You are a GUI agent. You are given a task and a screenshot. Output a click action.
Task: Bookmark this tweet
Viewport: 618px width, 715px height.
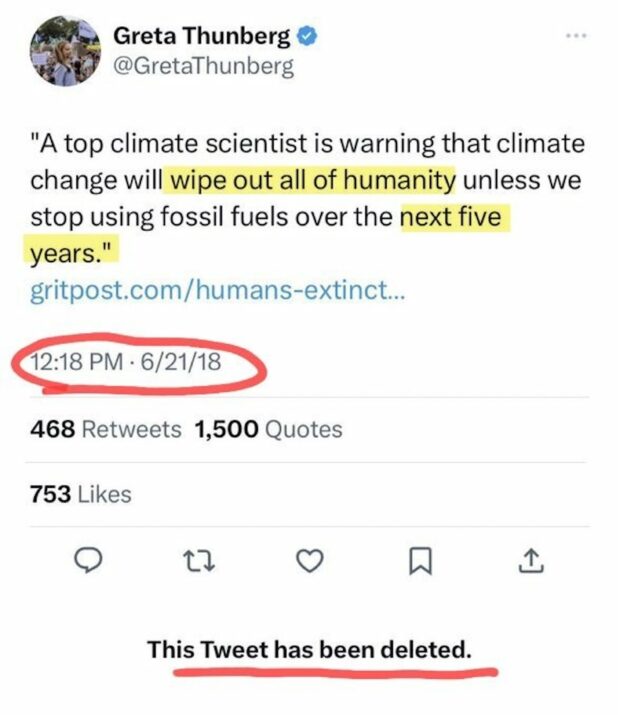418,563
